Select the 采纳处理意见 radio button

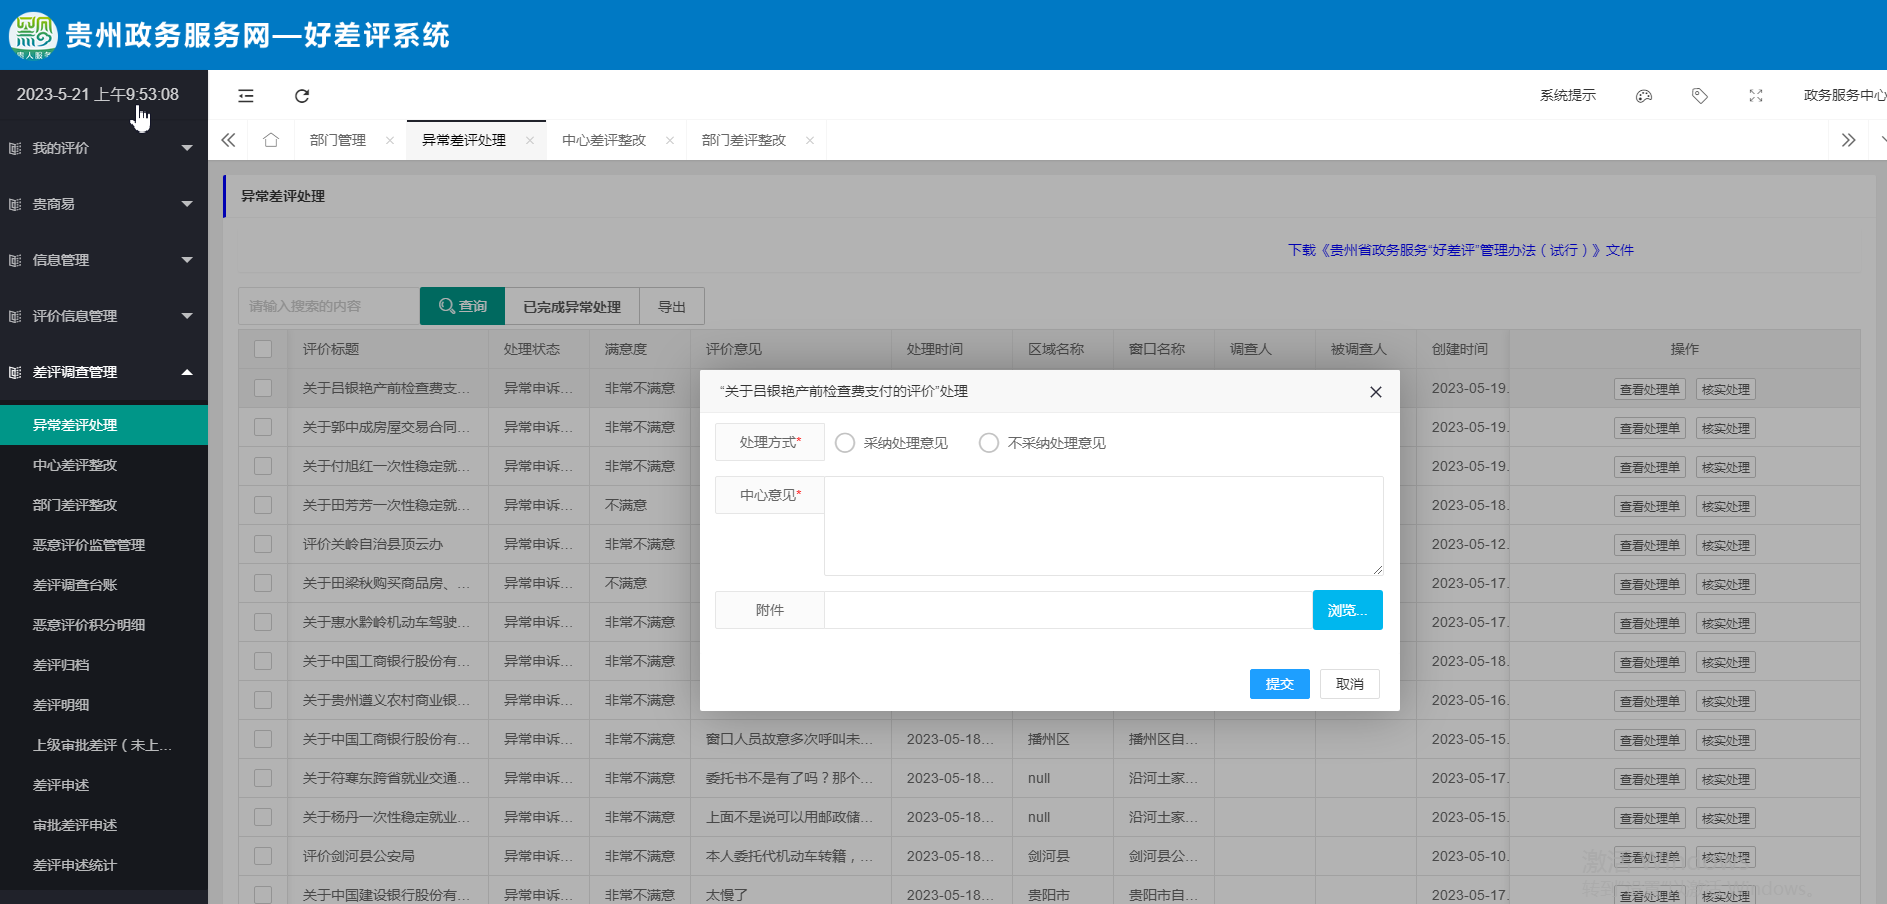pyautogui.click(x=845, y=443)
